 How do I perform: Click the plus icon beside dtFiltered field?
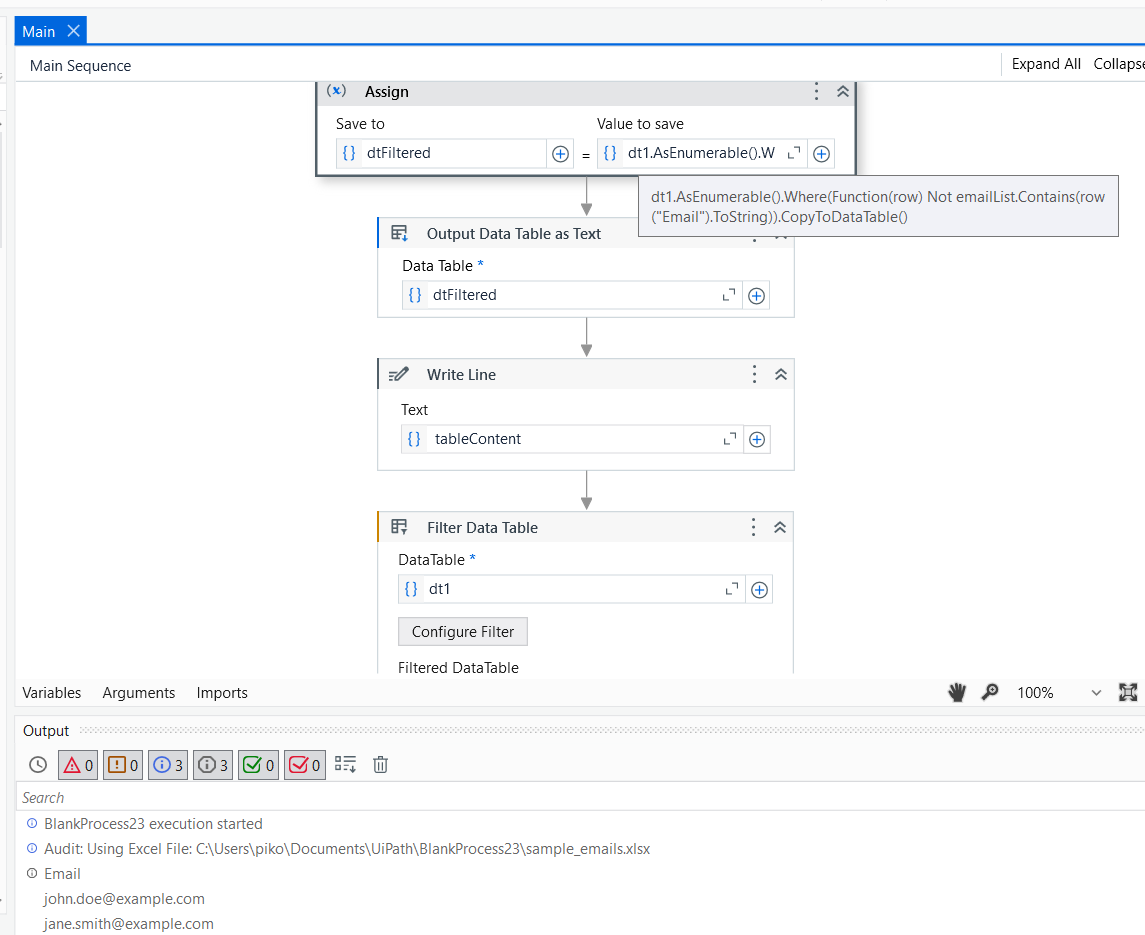[560, 153]
